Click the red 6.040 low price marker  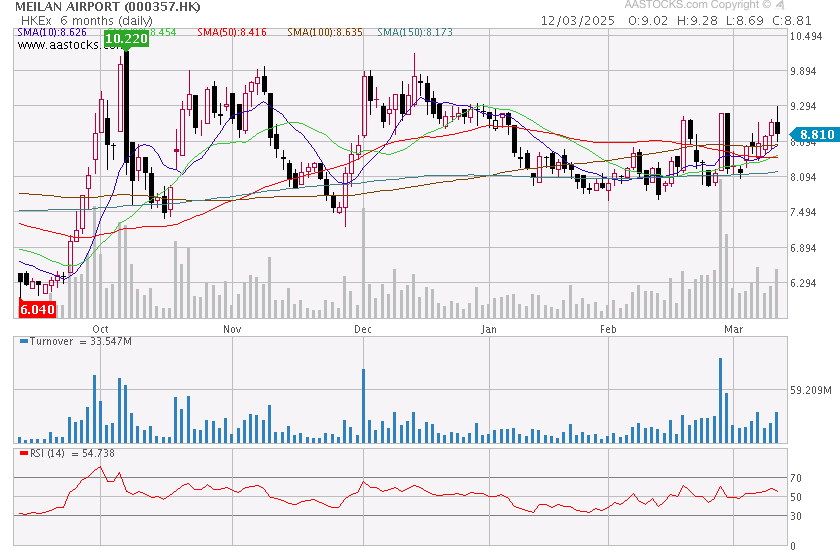[37, 309]
